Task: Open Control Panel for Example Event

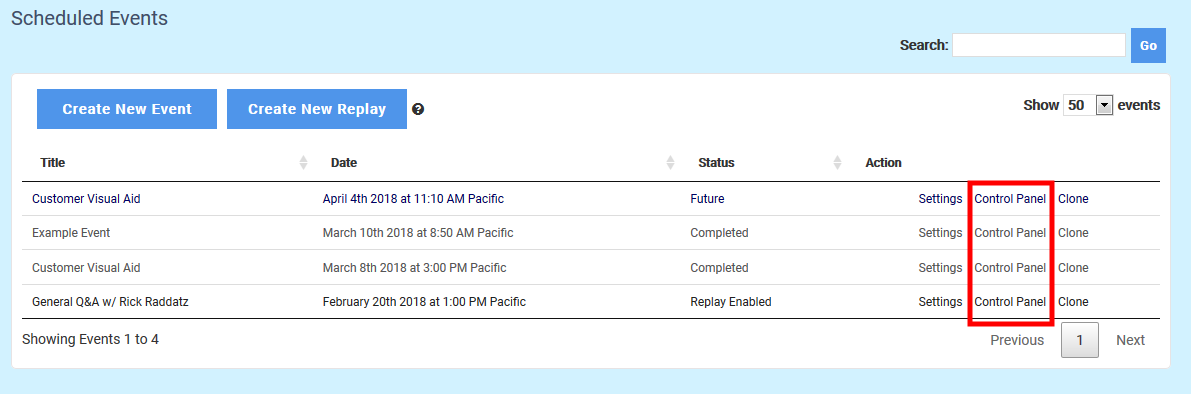Action: (1010, 233)
